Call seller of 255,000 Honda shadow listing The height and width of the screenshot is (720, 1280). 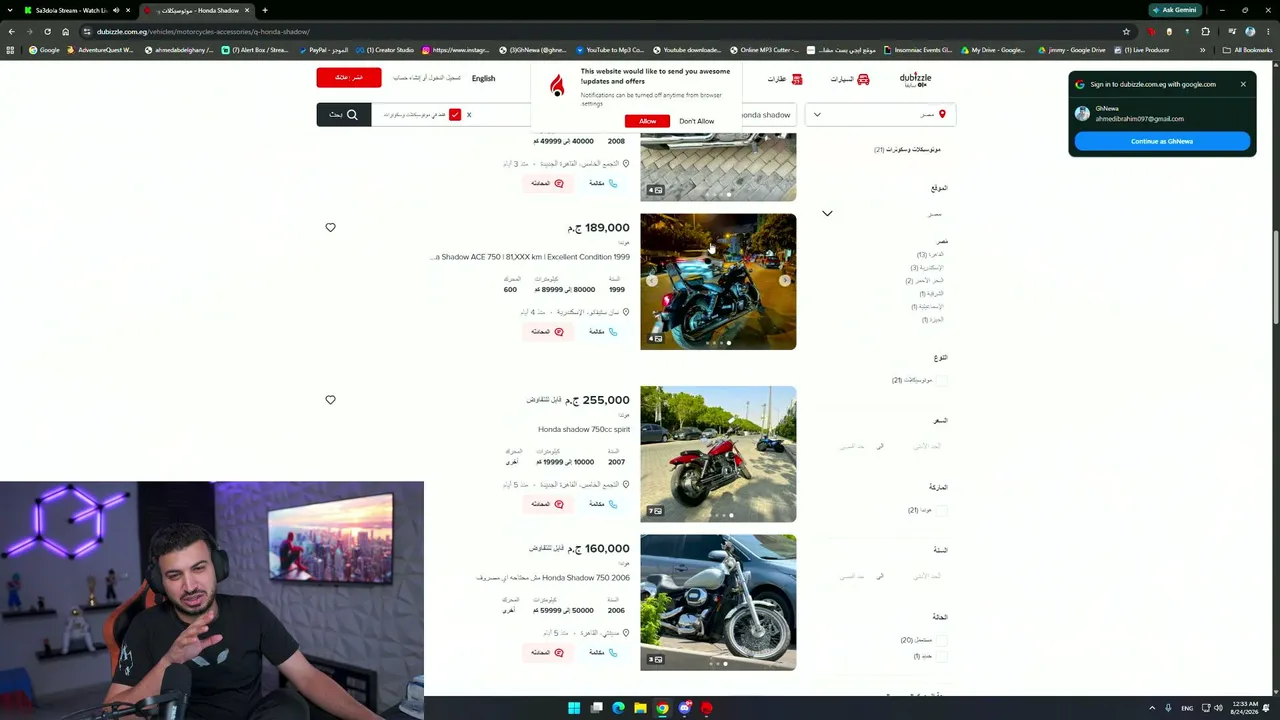[x=603, y=504]
